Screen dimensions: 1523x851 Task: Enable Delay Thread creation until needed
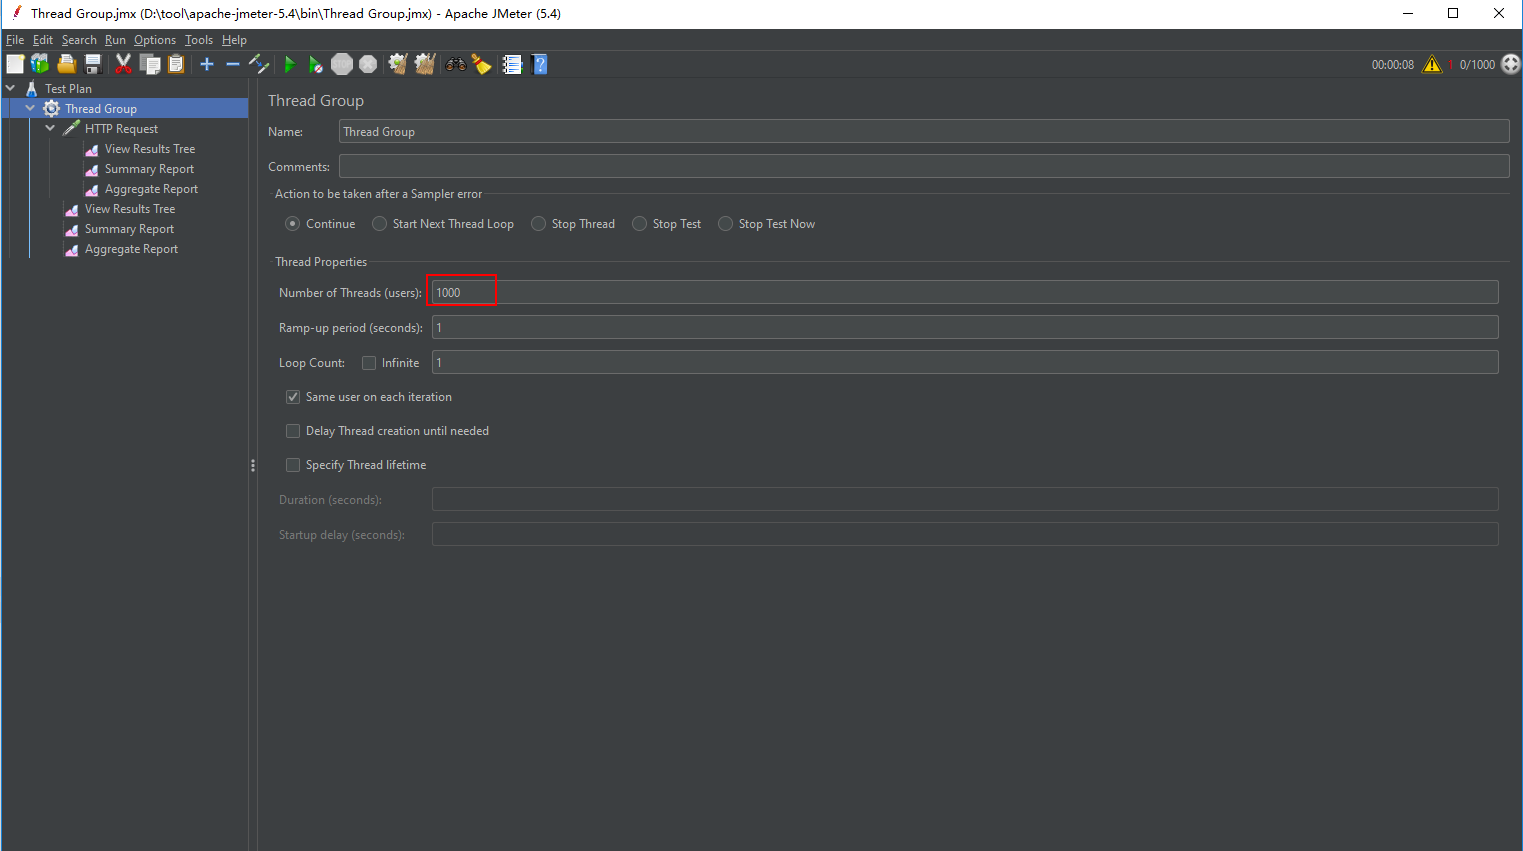pos(293,431)
